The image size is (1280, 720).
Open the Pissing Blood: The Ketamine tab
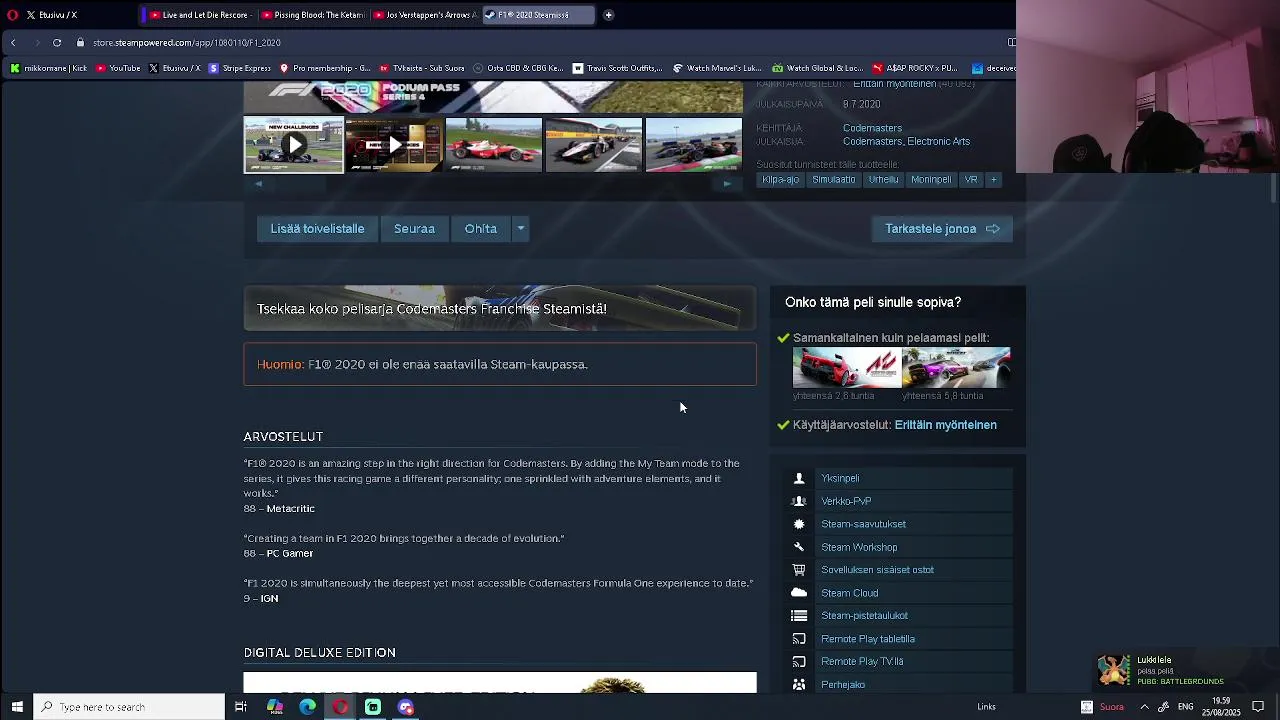[x=311, y=15]
